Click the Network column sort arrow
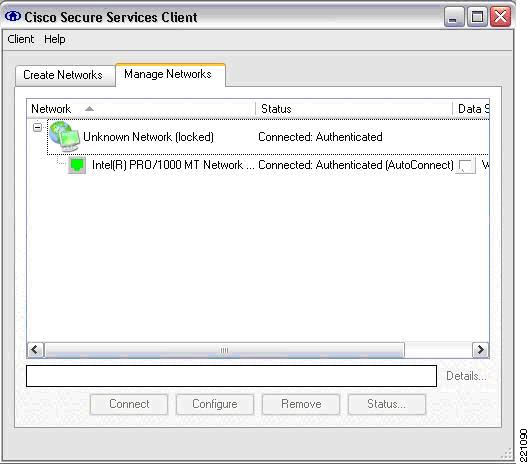The image size is (528, 464). pyautogui.click(x=89, y=109)
